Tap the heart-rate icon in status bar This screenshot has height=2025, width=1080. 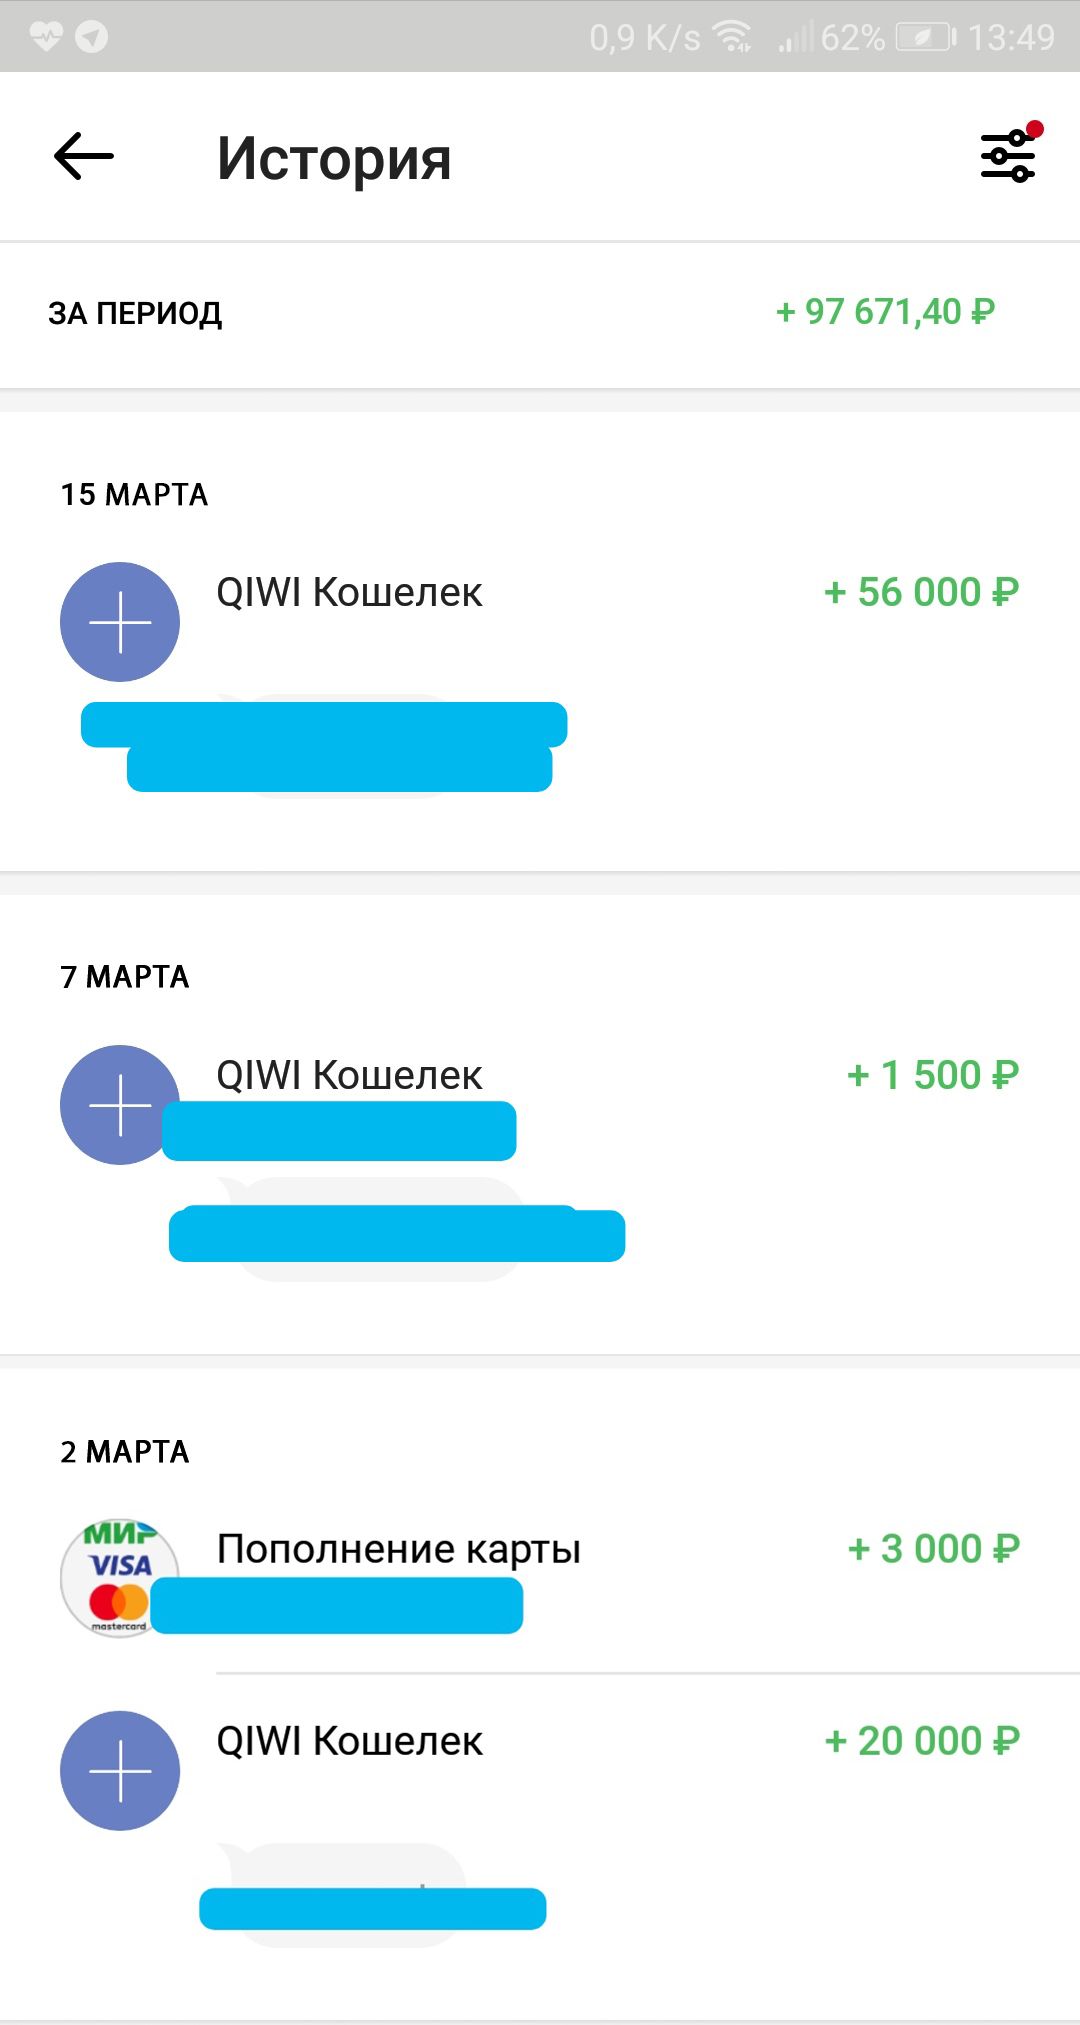click(46, 37)
